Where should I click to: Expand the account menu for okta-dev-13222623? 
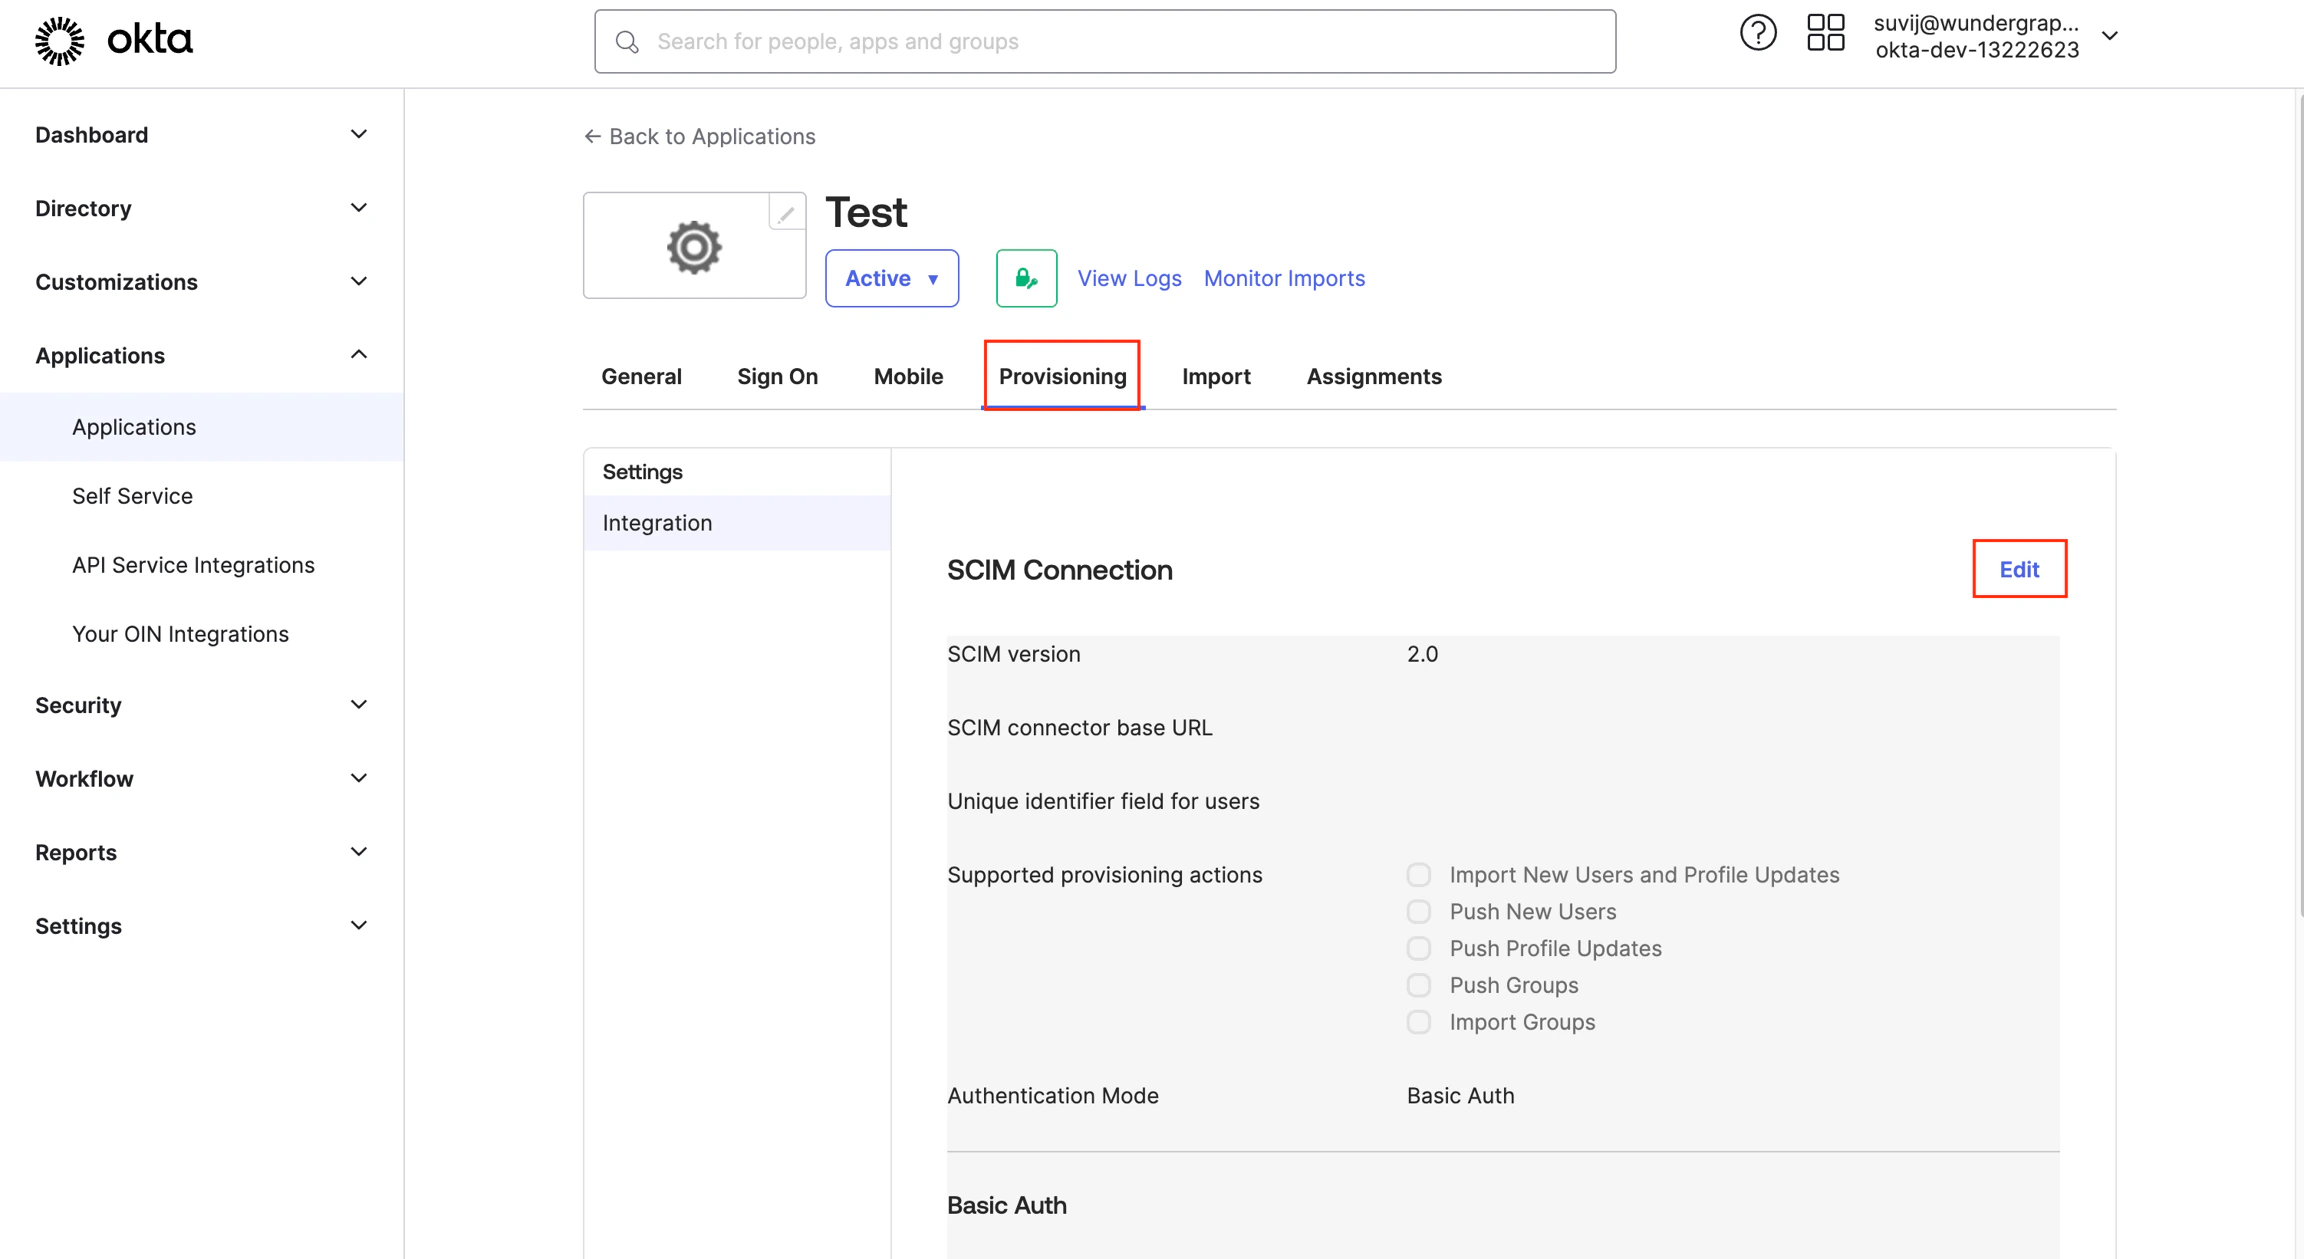(2110, 36)
